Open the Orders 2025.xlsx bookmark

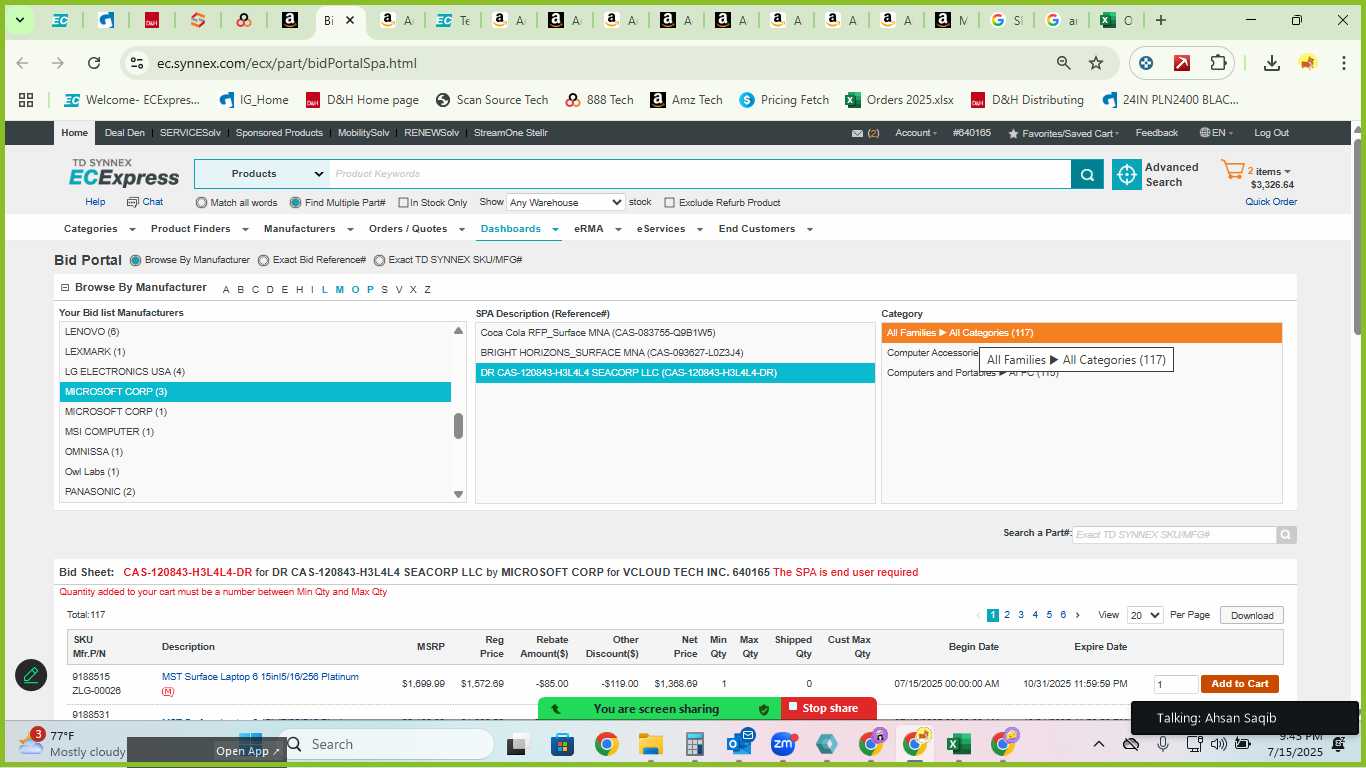pyautogui.click(x=899, y=100)
